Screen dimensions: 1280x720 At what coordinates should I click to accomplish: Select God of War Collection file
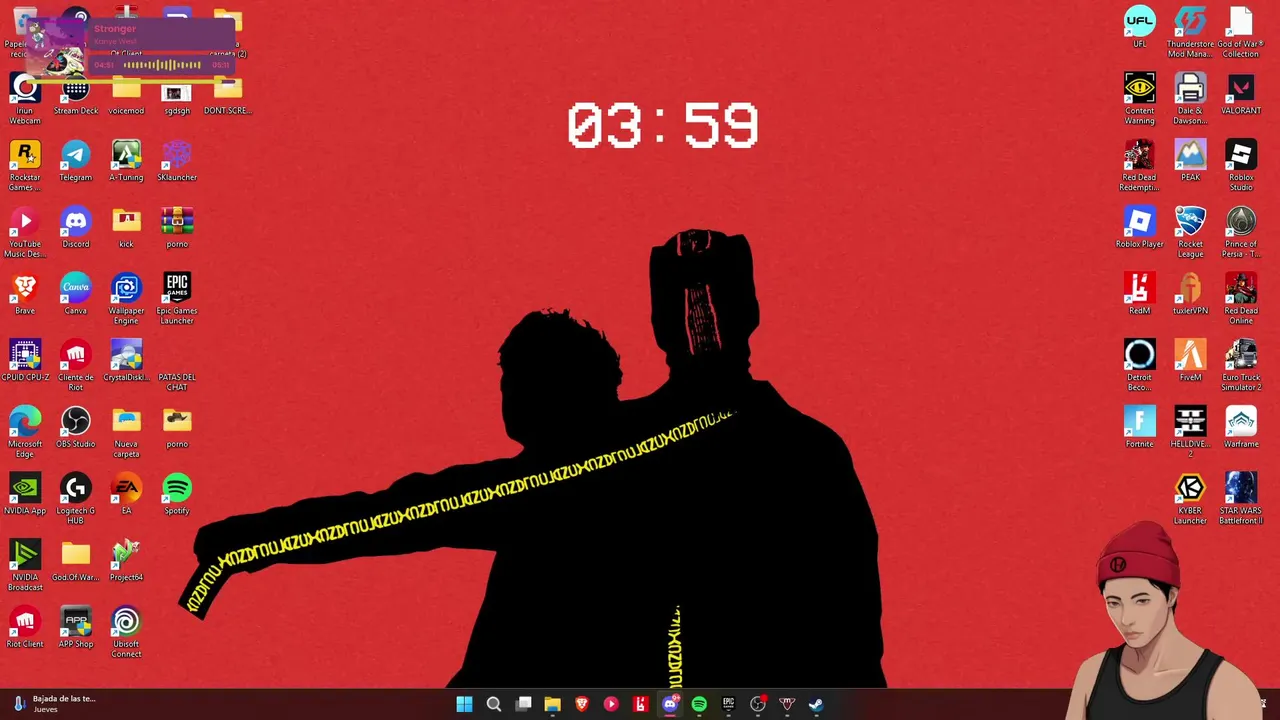tap(1241, 32)
